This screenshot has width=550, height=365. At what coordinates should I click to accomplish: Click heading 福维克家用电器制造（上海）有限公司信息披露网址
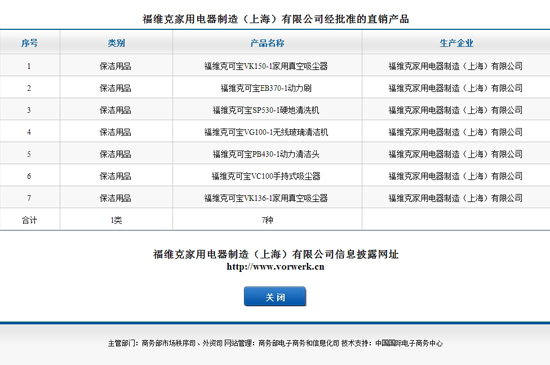click(276, 254)
